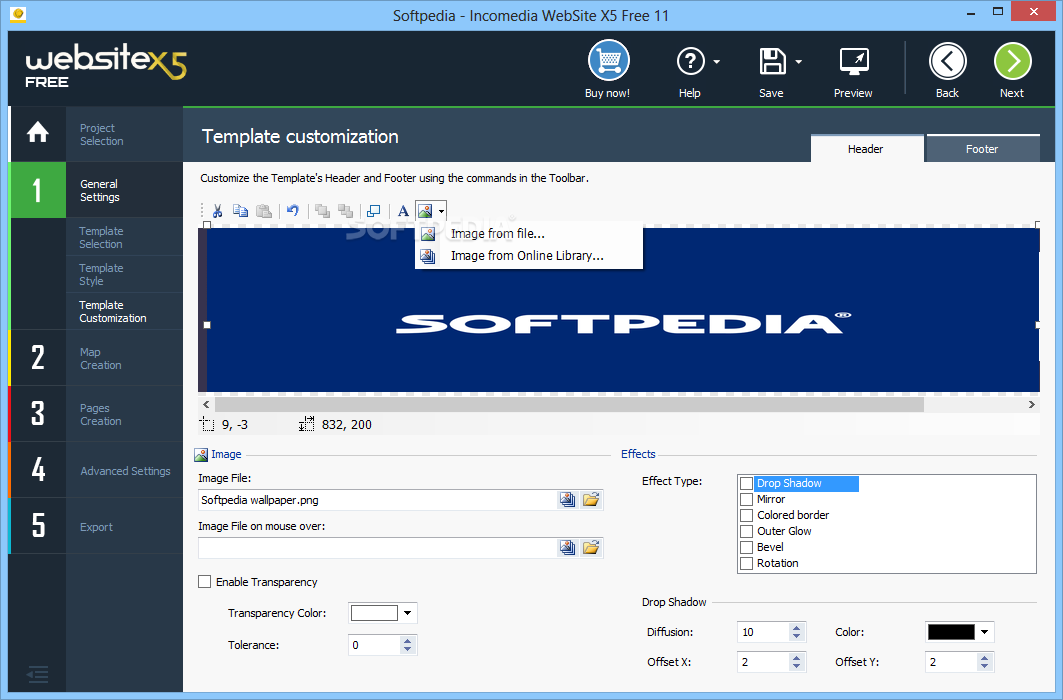Click the Home house icon in sidebar
This screenshot has width=1063, height=700.
(x=38, y=132)
